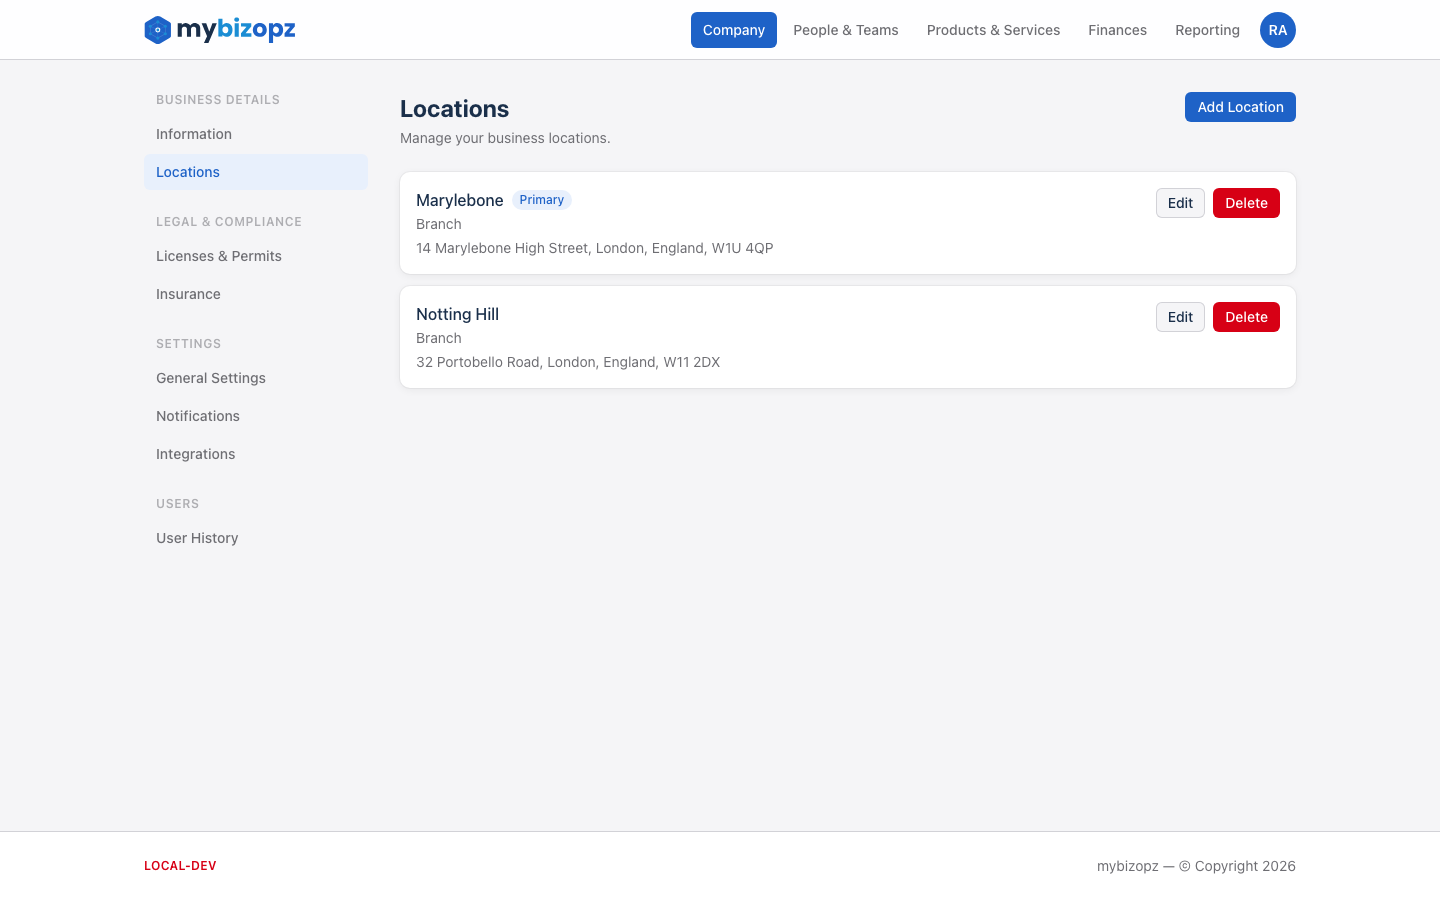Click the Add Location button
Screen dimensions: 1440x900
(1240, 107)
